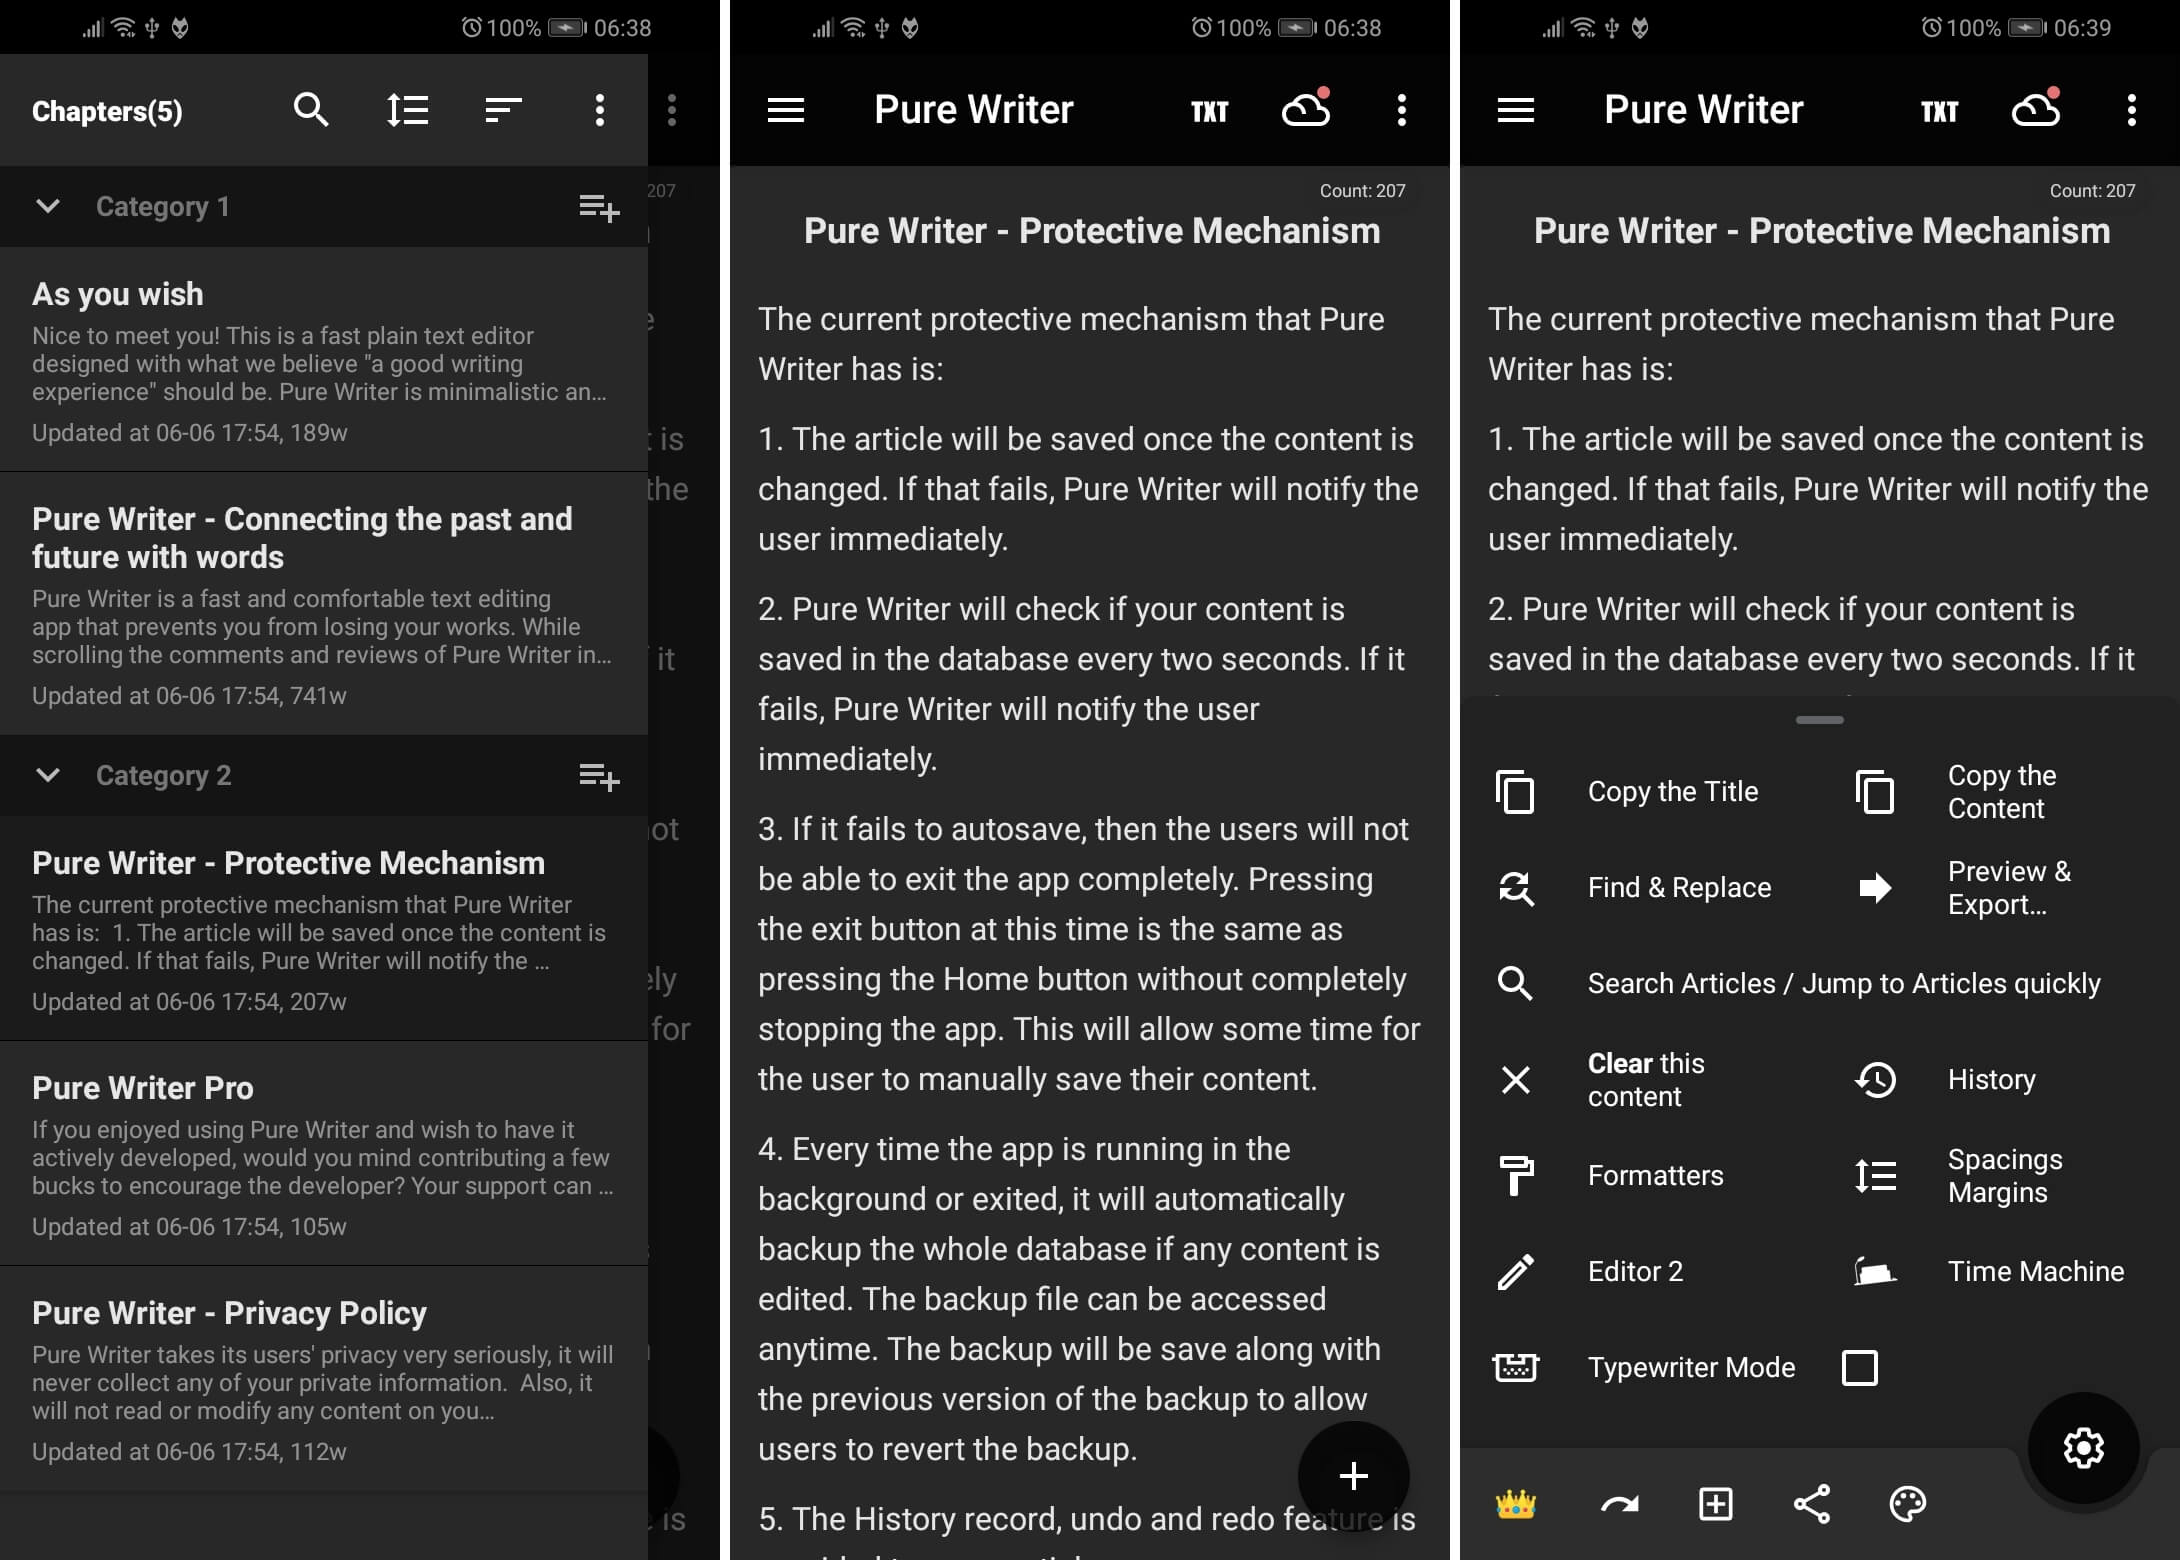This screenshot has width=2180, height=1560.
Task: Collapse the Category 1 chevron
Action: click(48, 207)
